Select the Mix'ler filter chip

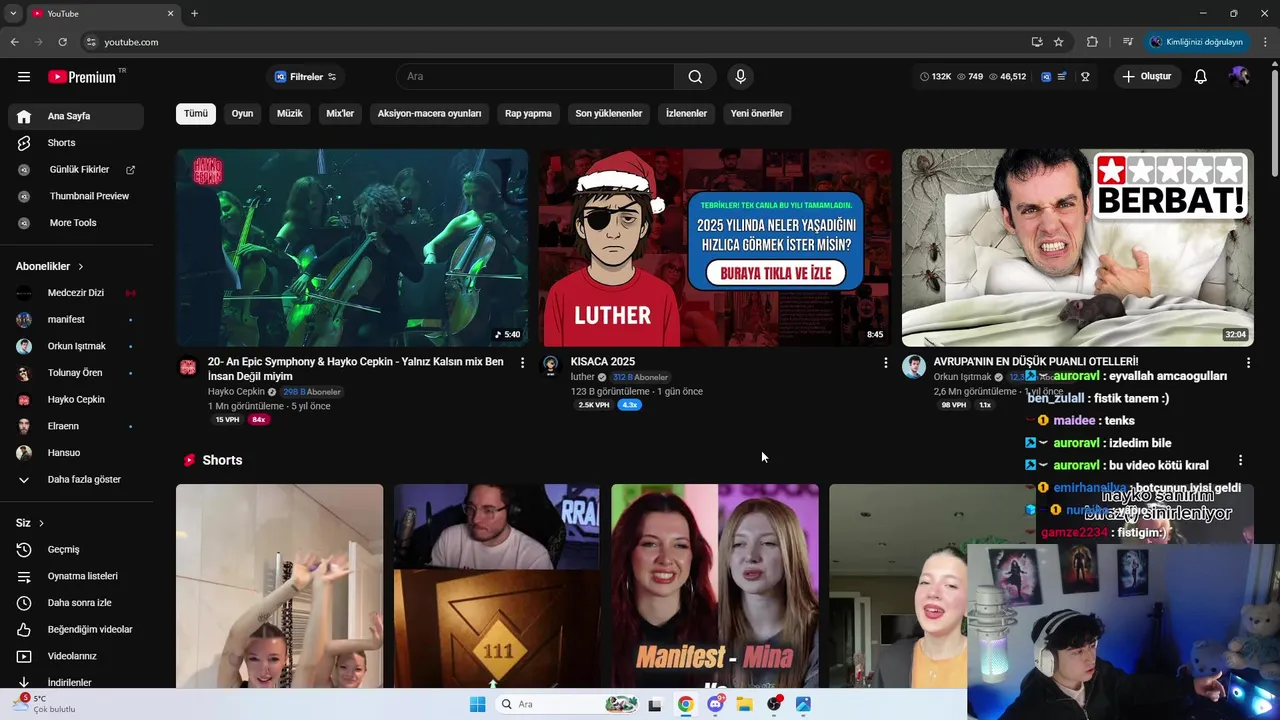tap(340, 113)
